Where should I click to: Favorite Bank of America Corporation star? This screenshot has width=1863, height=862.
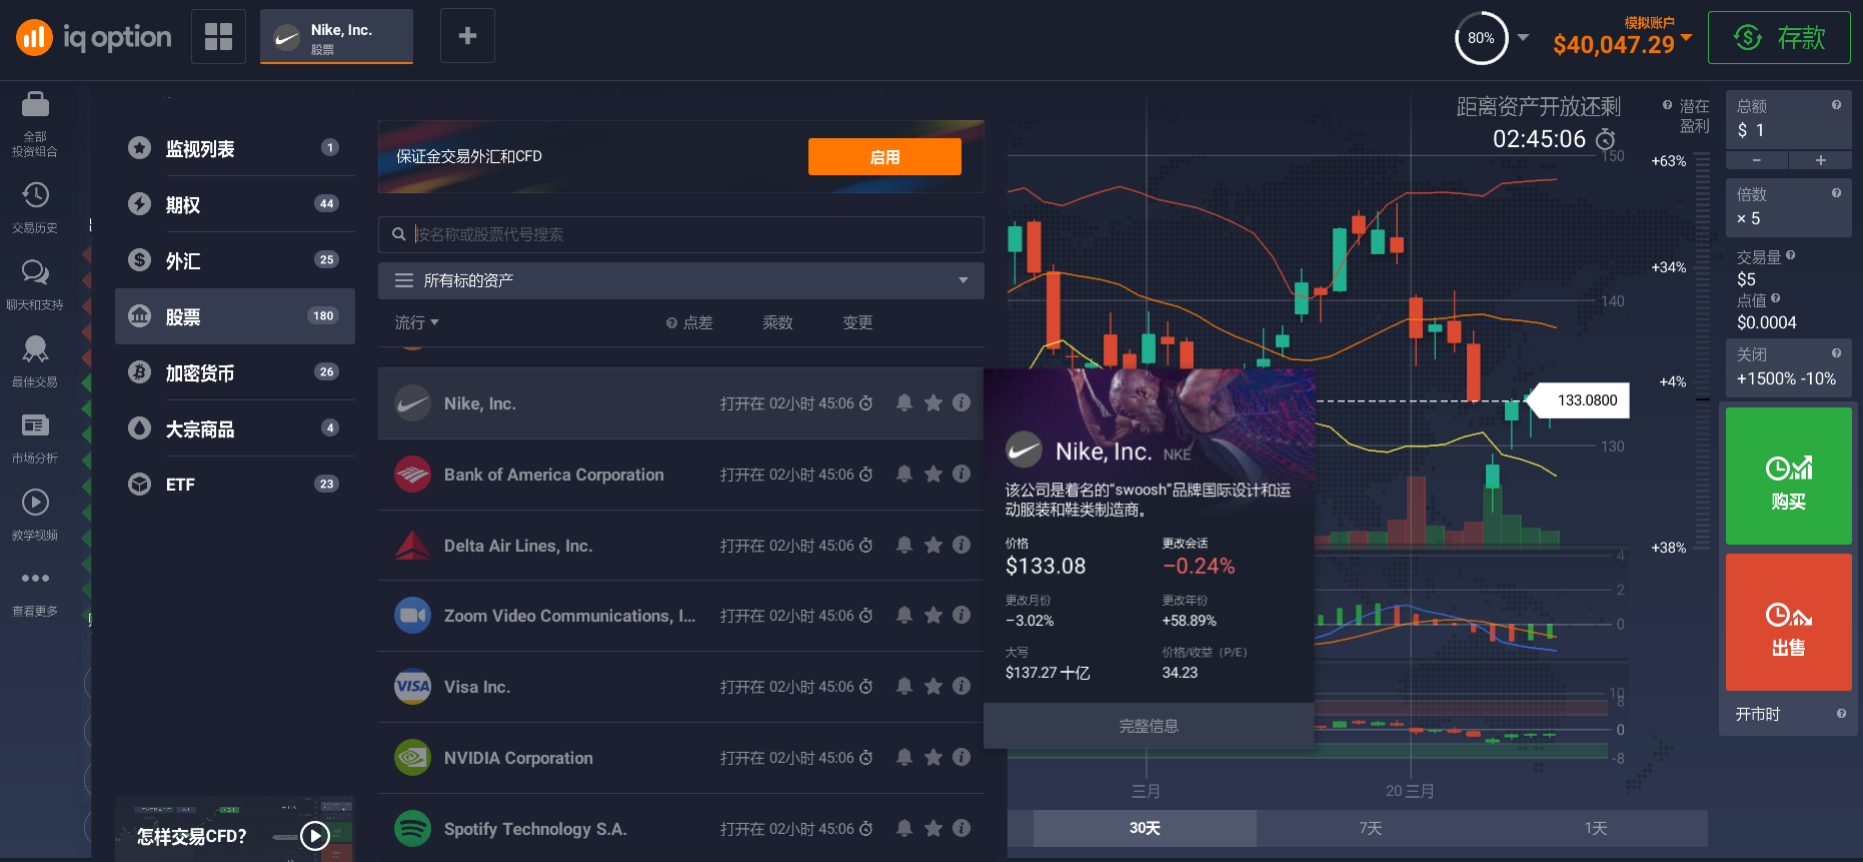click(933, 474)
